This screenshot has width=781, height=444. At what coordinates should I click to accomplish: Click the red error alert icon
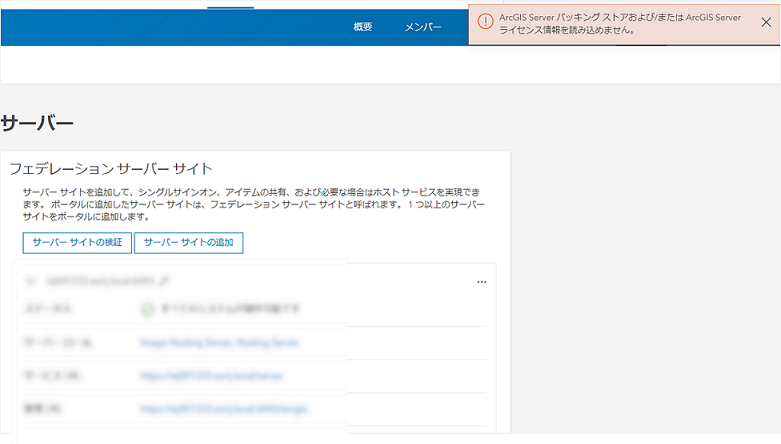click(485, 21)
